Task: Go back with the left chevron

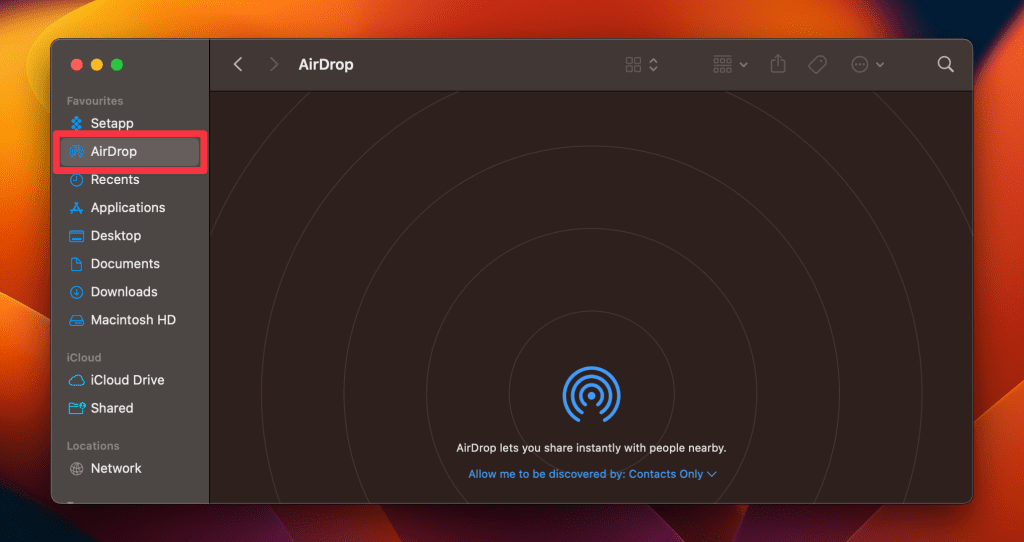Action: click(x=238, y=64)
